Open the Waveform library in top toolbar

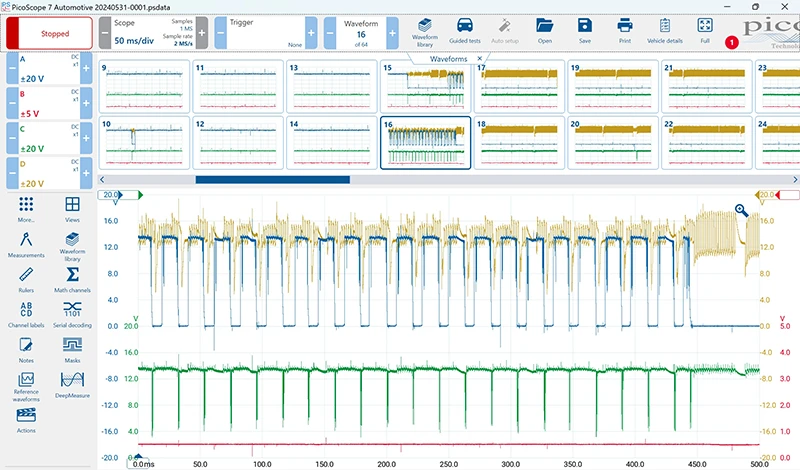tap(424, 32)
